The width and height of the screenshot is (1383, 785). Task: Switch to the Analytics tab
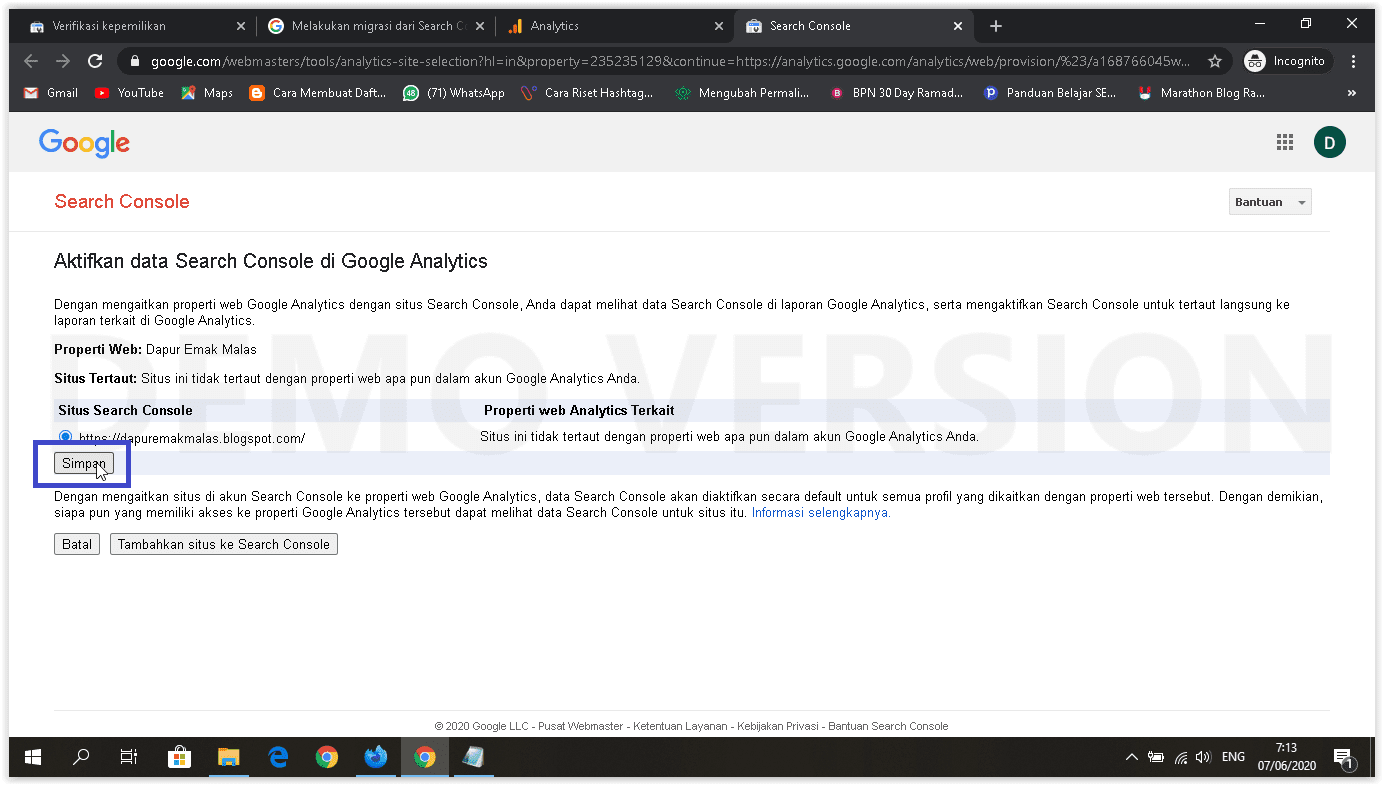pos(615,26)
